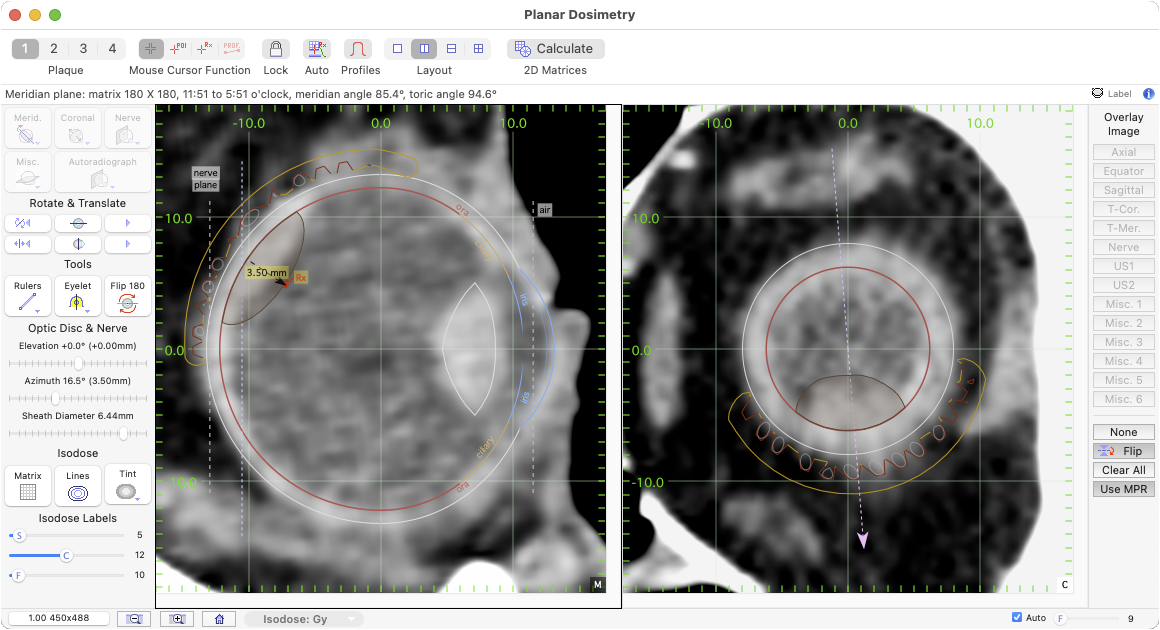Select the four-pane grid layout

click(478, 49)
